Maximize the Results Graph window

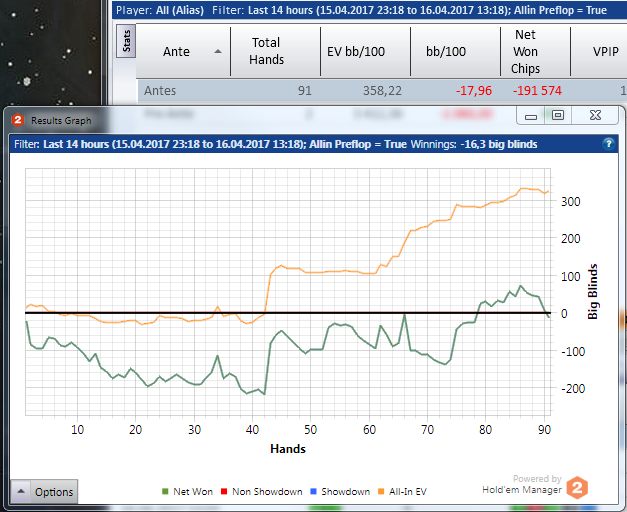pyautogui.click(x=557, y=116)
